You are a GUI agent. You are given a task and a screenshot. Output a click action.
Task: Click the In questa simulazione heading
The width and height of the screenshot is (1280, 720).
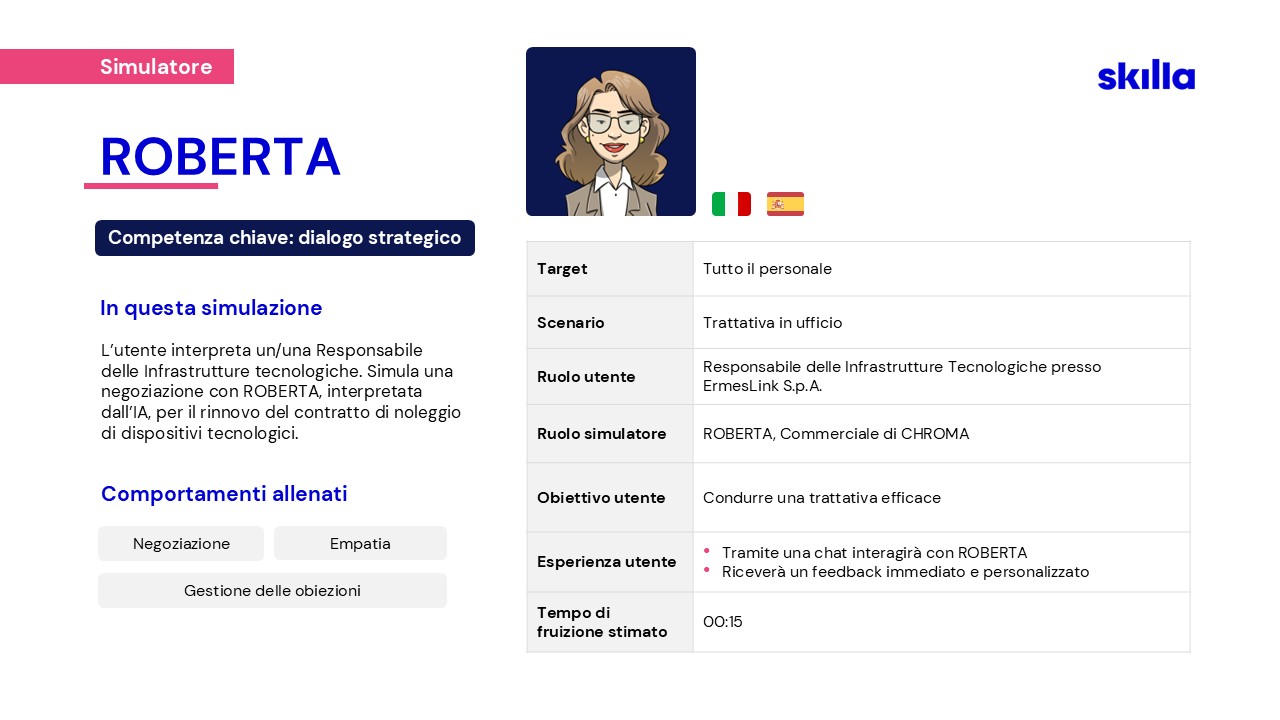[211, 308]
